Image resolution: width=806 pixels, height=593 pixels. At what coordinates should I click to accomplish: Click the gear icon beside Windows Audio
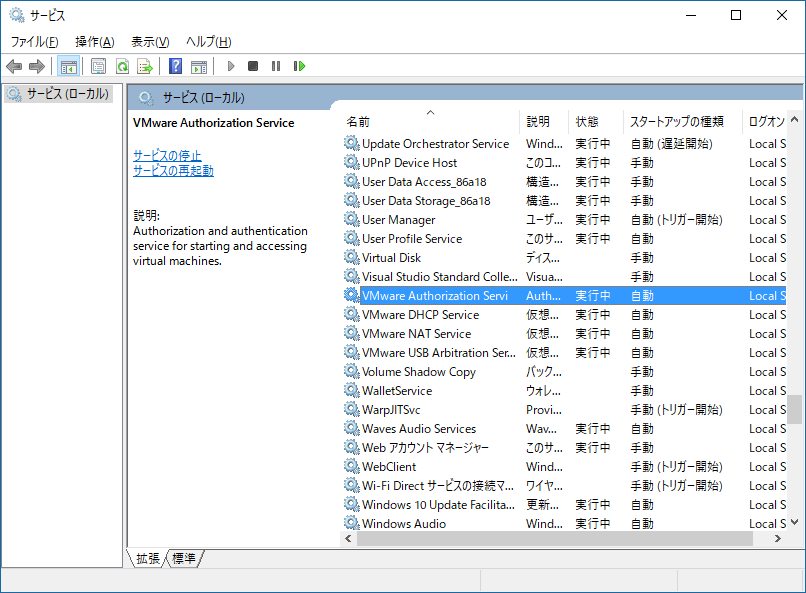click(x=352, y=523)
